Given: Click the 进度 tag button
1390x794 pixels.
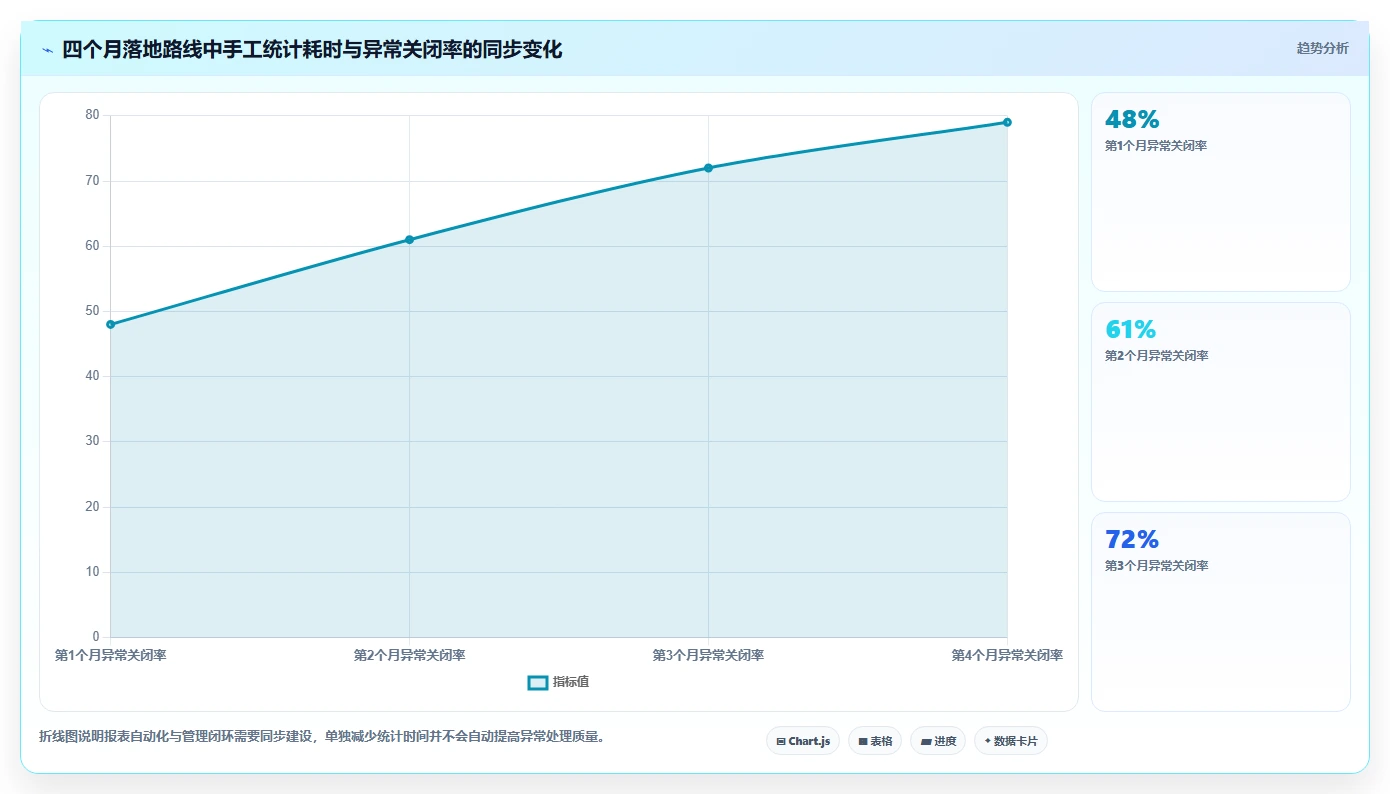Looking at the screenshot, I should pos(938,741).
